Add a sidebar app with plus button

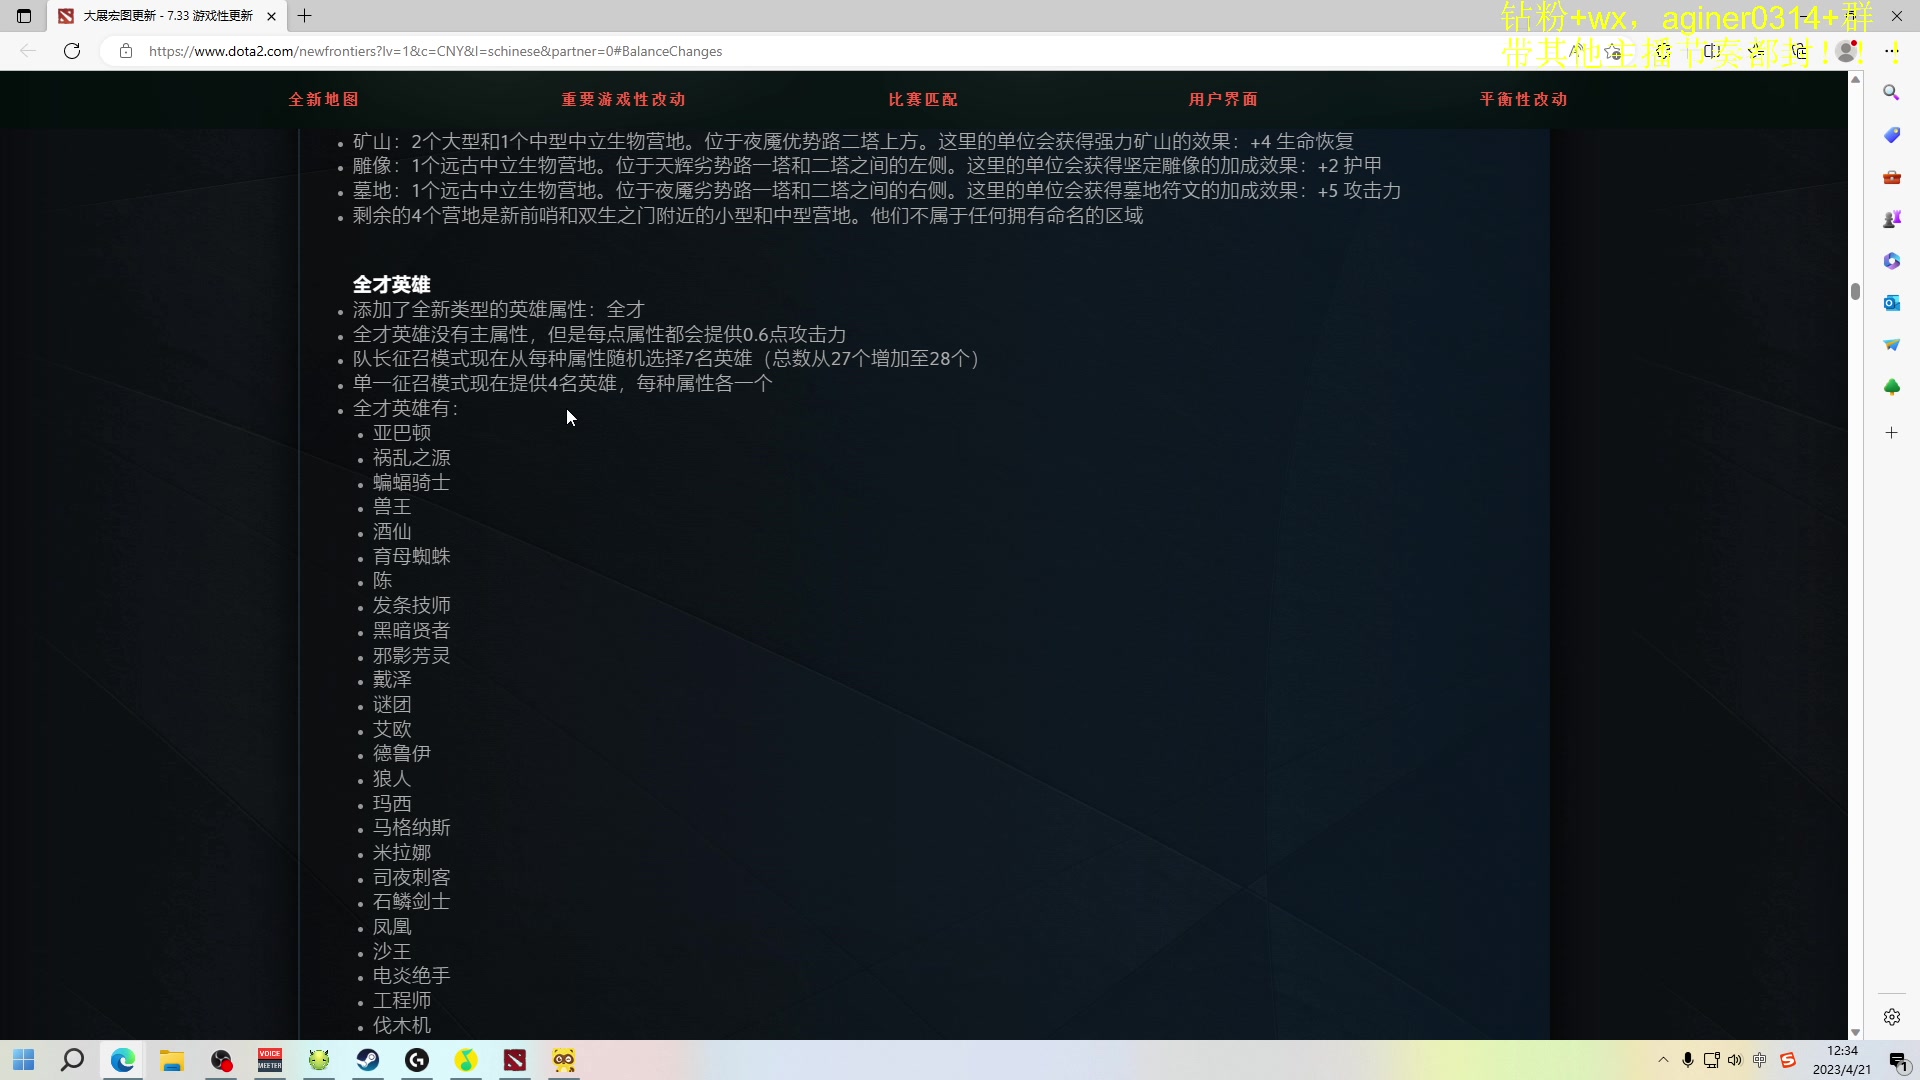coord(1891,433)
